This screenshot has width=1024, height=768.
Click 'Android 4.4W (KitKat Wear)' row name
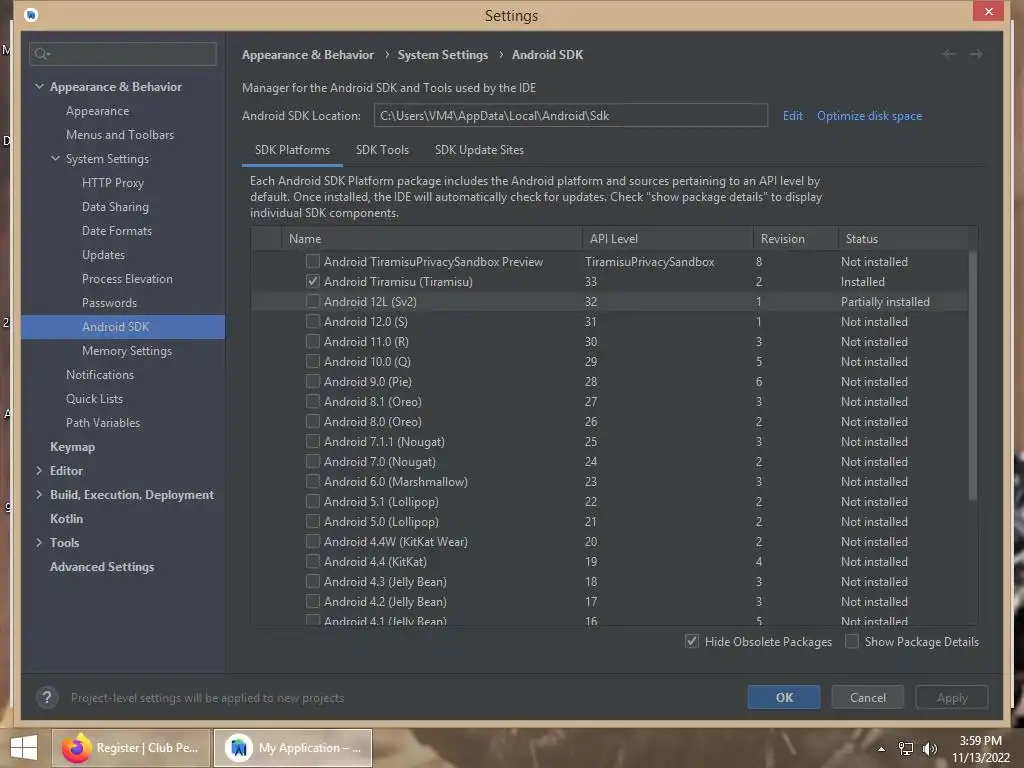tap(395, 541)
